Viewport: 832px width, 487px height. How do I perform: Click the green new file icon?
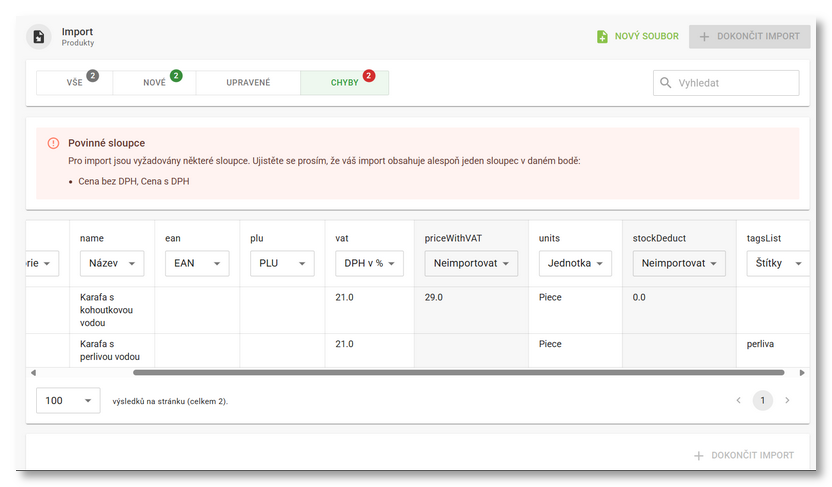pos(602,37)
